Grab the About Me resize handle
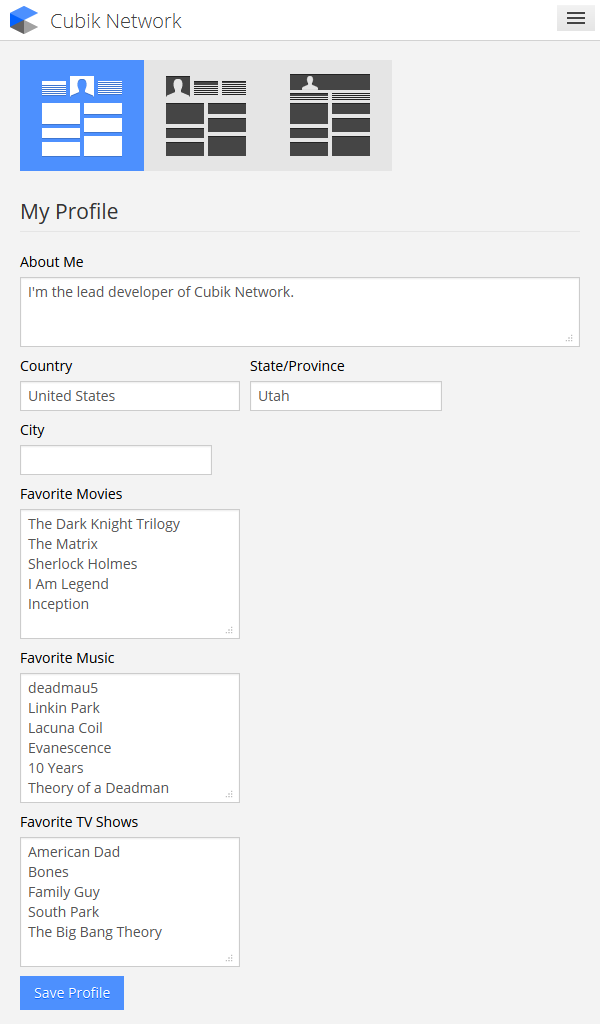This screenshot has width=600, height=1024. coord(570,338)
